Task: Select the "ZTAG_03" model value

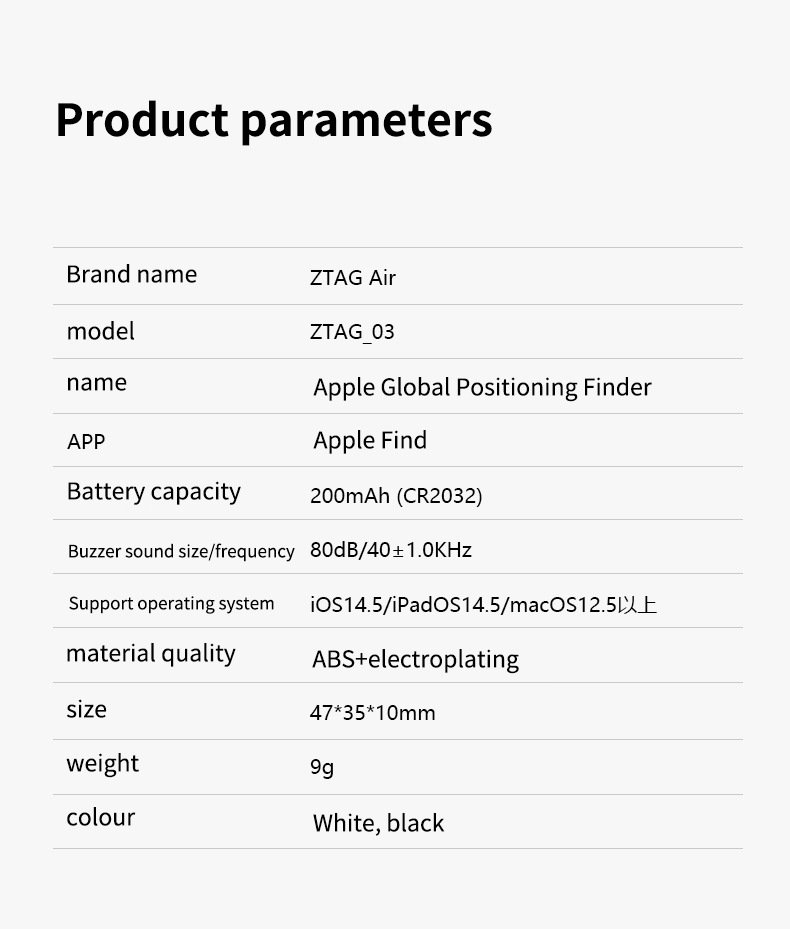Action: [x=352, y=332]
